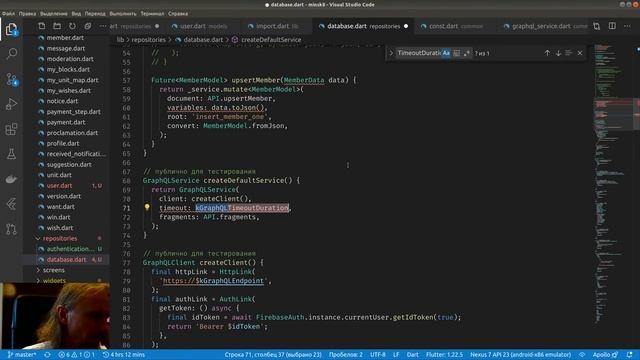Expand the screens folder

coord(53,270)
